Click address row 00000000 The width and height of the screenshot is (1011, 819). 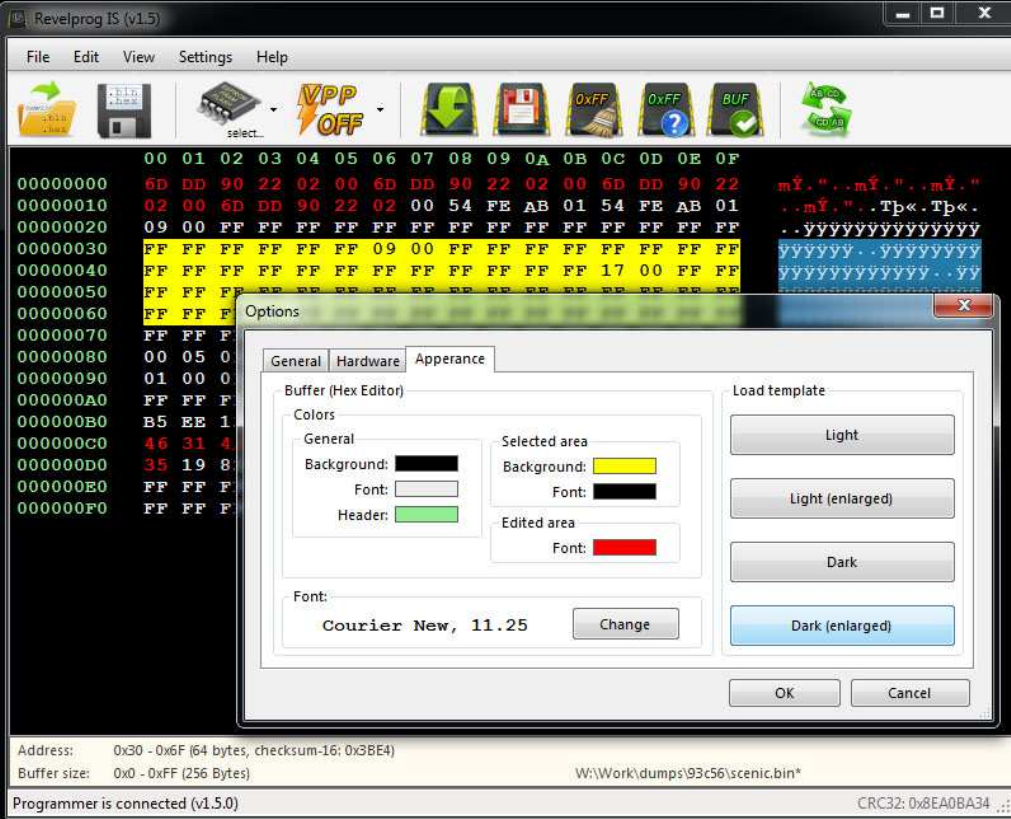pos(62,184)
